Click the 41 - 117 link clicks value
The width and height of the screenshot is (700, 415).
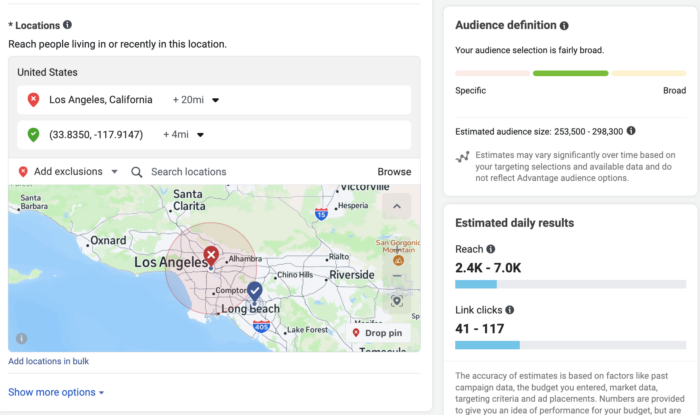[x=479, y=329]
